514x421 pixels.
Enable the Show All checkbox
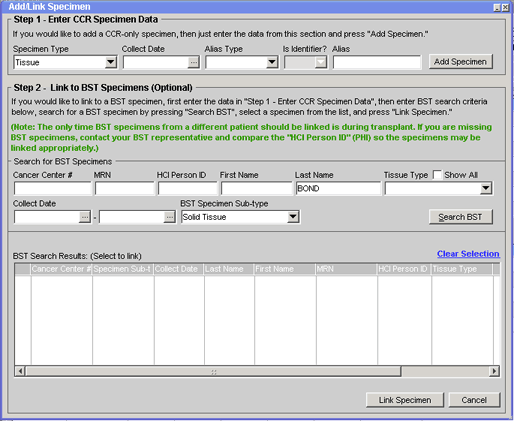pos(437,175)
